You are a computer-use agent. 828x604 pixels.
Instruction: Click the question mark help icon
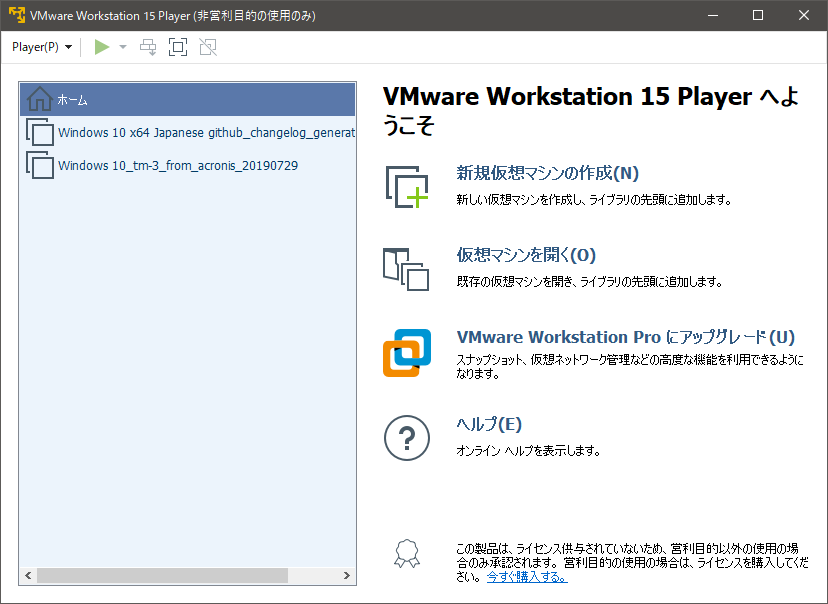(407, 438)
